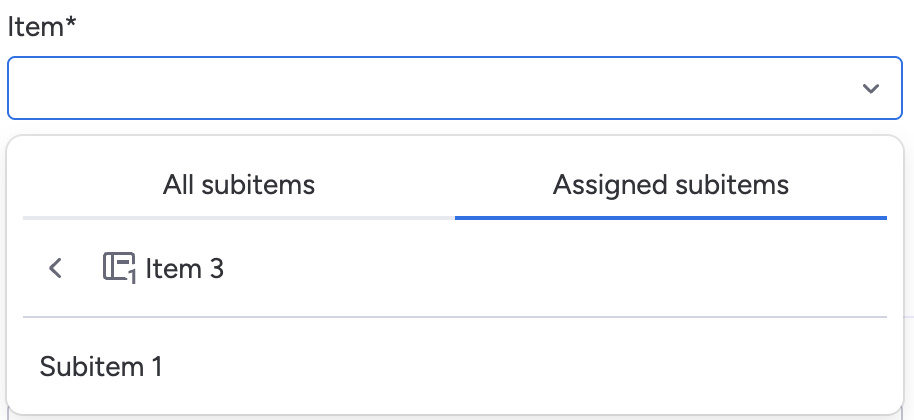
Task: Show all subitems in the dropdown panel
Action: 239,185
